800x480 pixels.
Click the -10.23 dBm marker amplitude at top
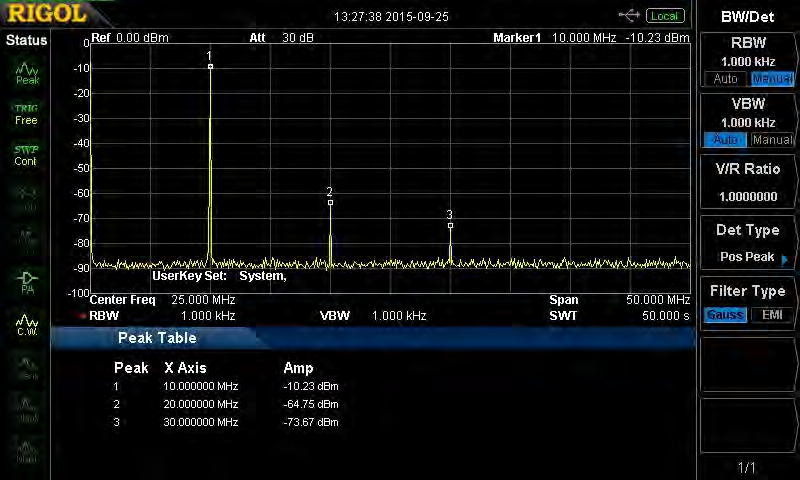click(x=657, y=38)
